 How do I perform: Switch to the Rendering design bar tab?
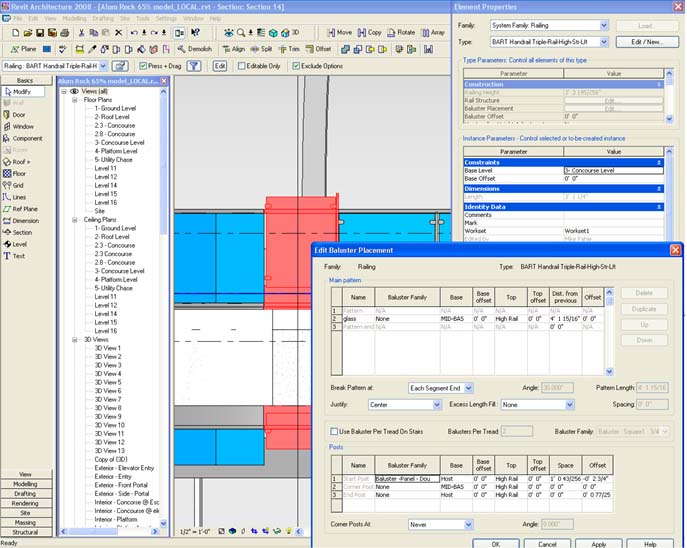(24, 503)
